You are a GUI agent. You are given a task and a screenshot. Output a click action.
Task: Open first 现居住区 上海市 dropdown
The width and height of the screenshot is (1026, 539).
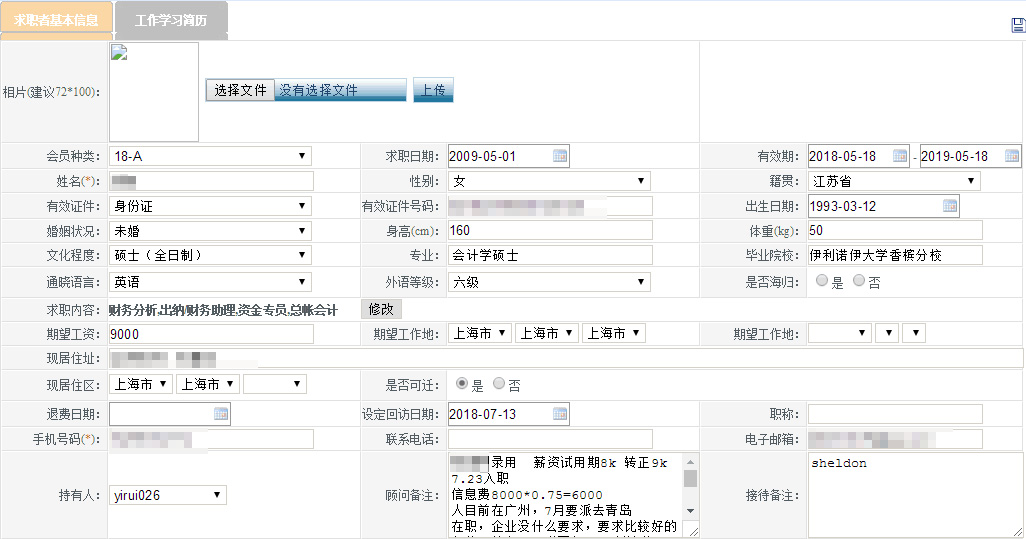click(141, 384)
